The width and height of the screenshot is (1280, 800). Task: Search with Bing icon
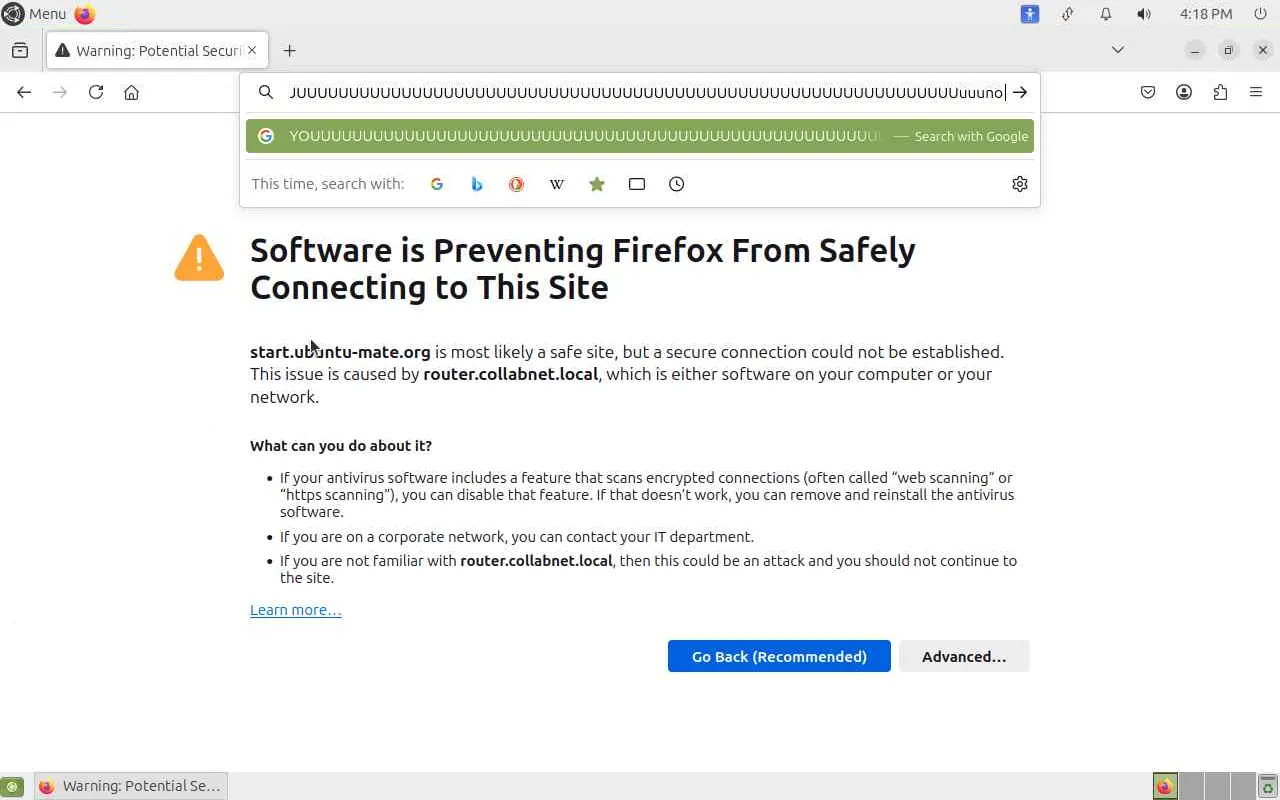[x=477, y=184]
